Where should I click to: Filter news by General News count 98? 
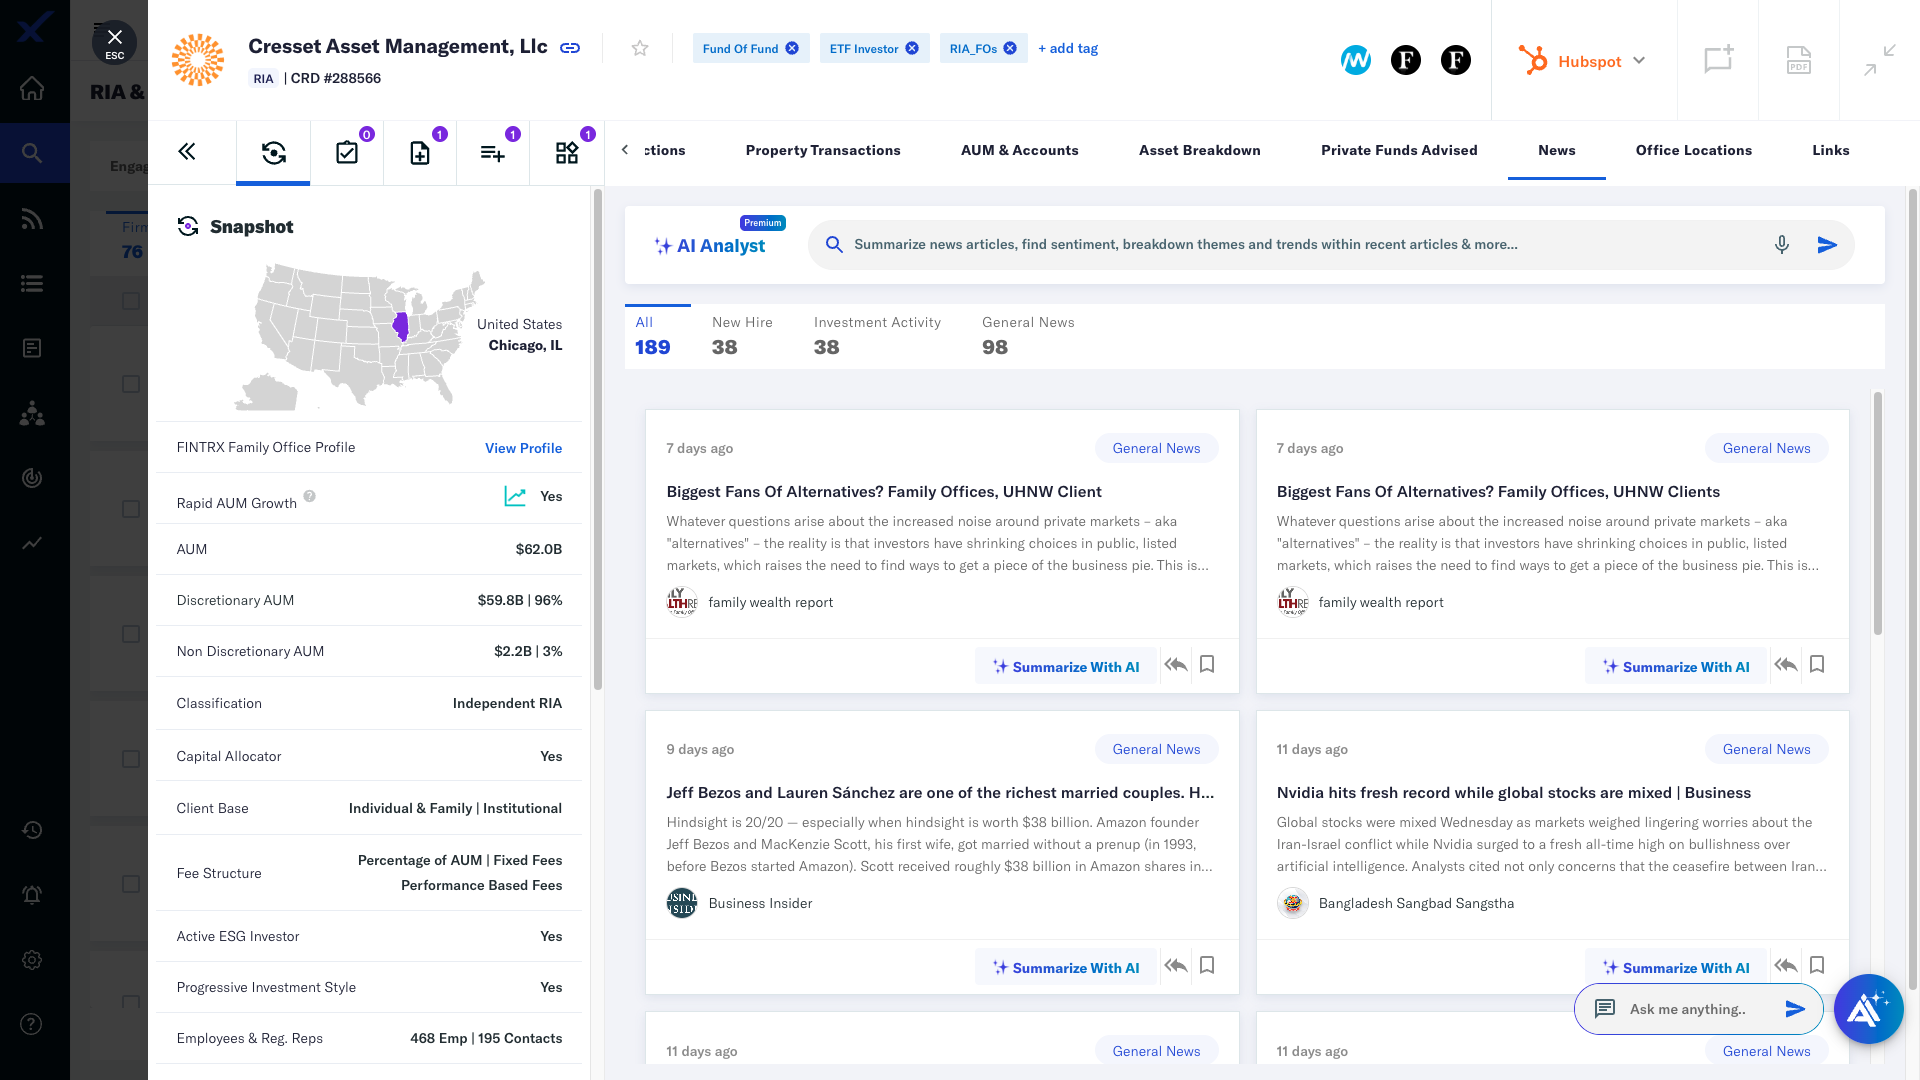pyautogui.click(x=1028, y=336)
